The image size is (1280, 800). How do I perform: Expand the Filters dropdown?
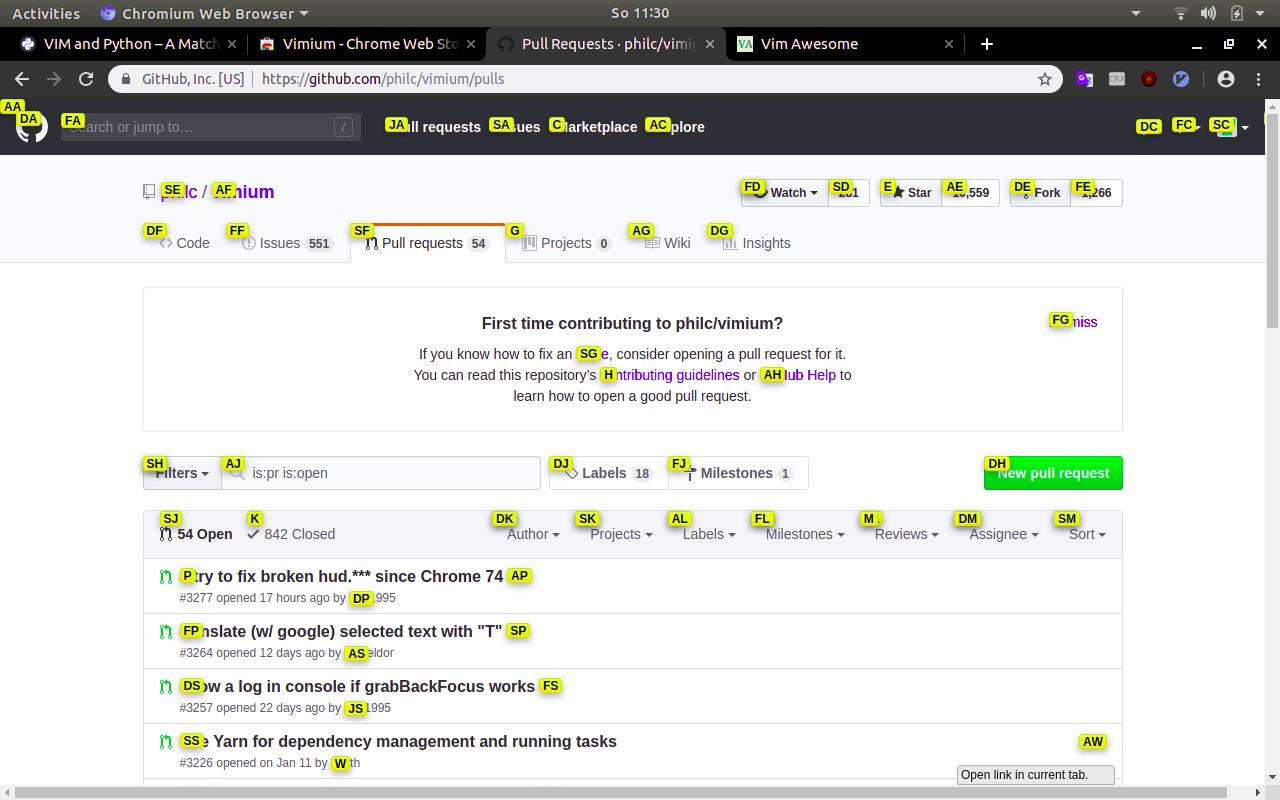click(181, 472)
